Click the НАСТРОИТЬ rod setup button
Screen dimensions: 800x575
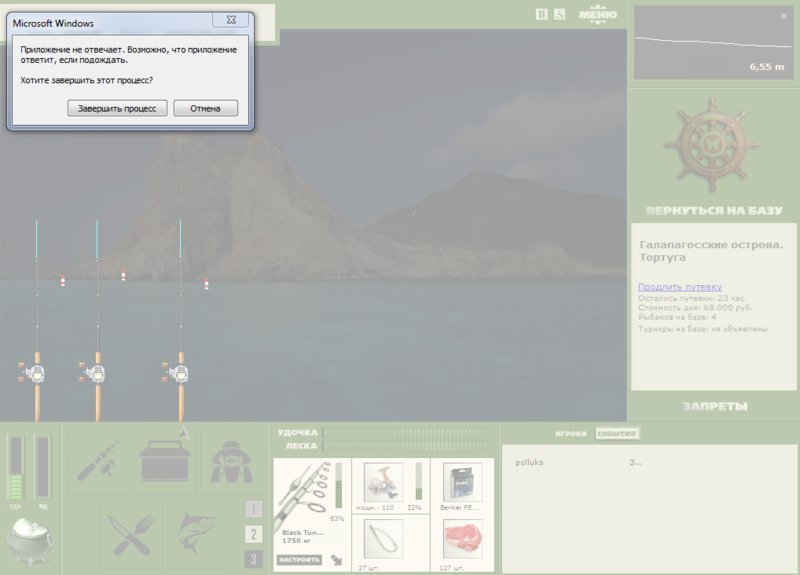point(299,560)
